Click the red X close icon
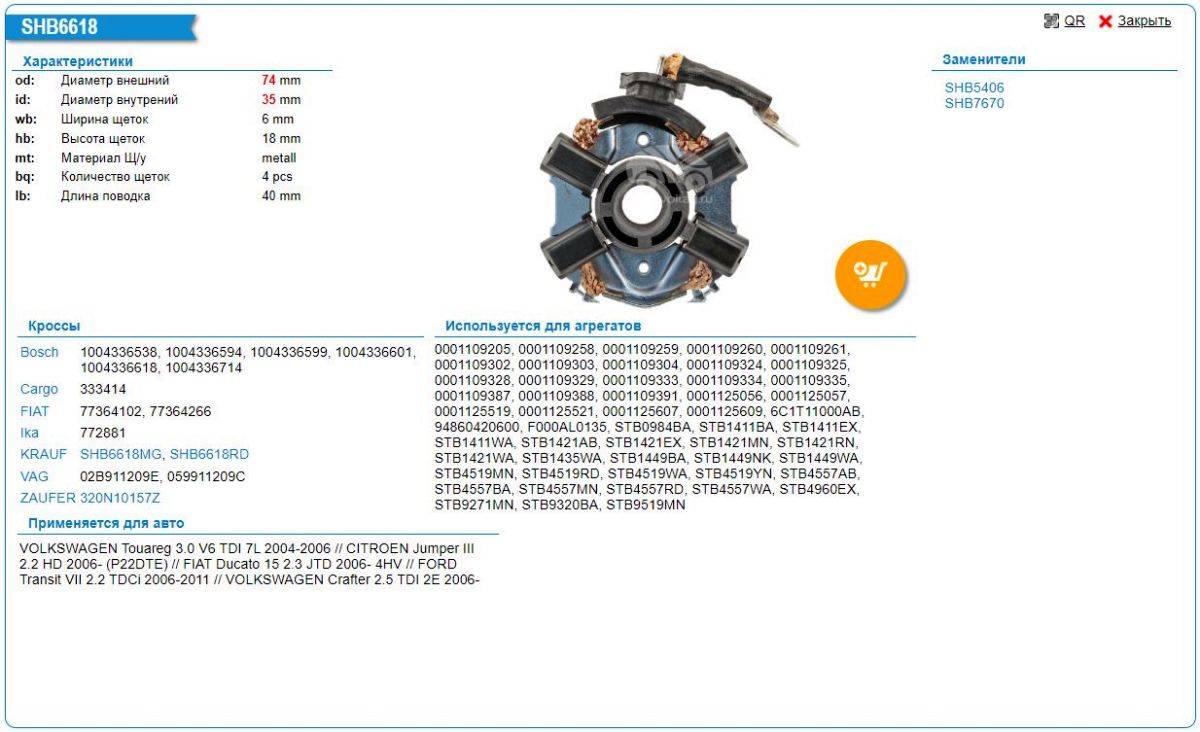The height and width of the screenshot is (732, 1200). point(1105,21)
